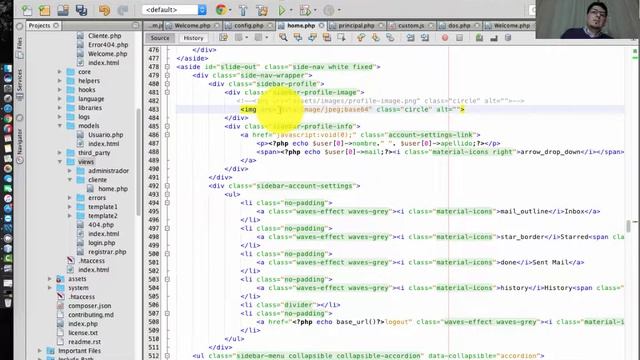This screenshot has height=360, width=640.
Task: Select Usuario.php in the models folder
Action: [x=106, y=135]
